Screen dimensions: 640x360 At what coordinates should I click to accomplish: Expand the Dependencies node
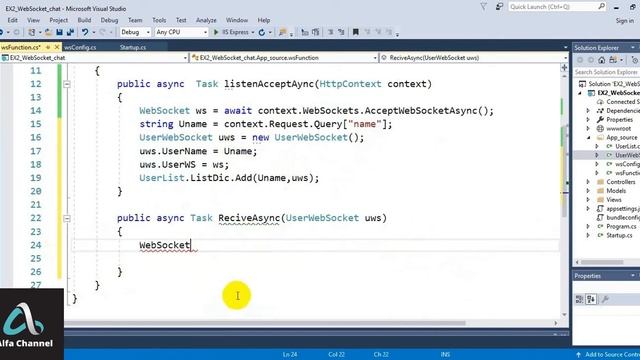pos(589,111)
